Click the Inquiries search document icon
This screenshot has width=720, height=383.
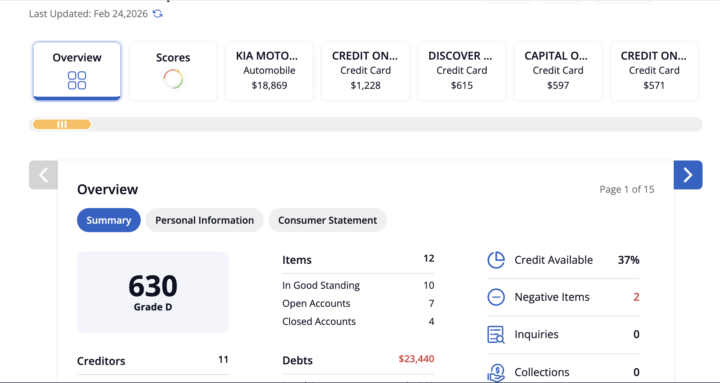[x=496, y=334]
